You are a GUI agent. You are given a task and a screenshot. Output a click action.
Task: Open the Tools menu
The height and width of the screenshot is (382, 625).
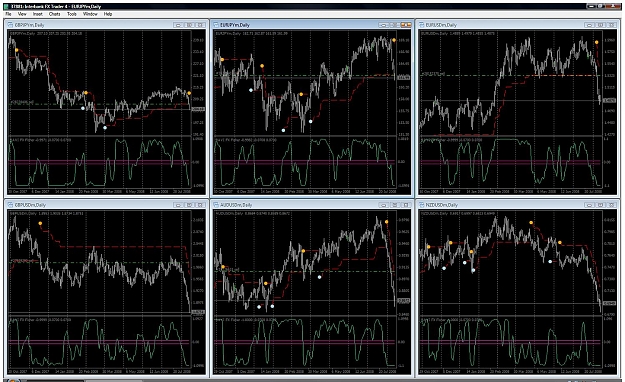pyautogui.click(x=72, y=14)
